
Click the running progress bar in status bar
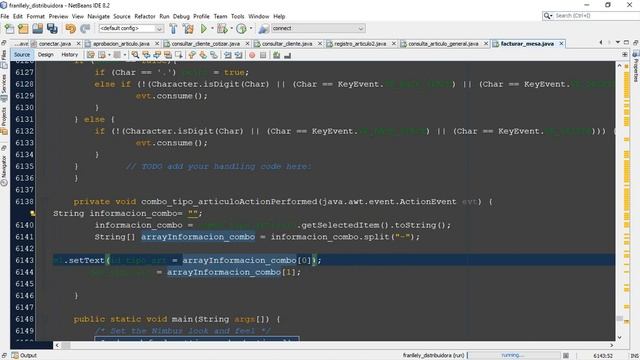(514, 356)
